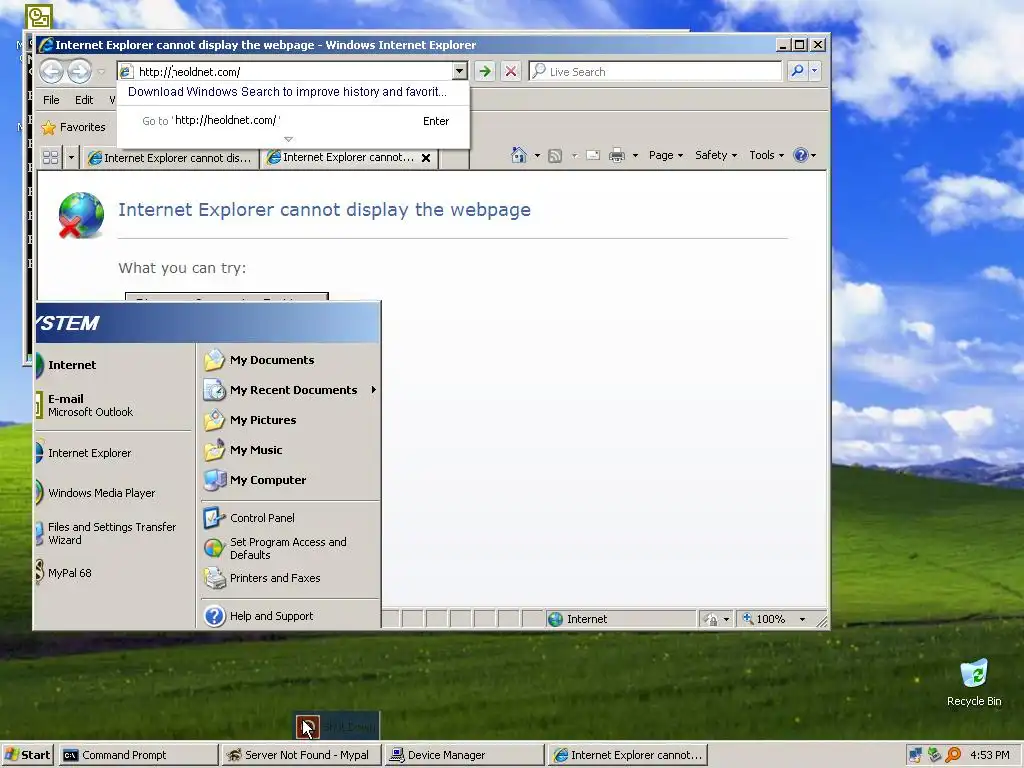Open the Page menu
Viewport: 1024px width, 768px height.
[x=665, y=155]
